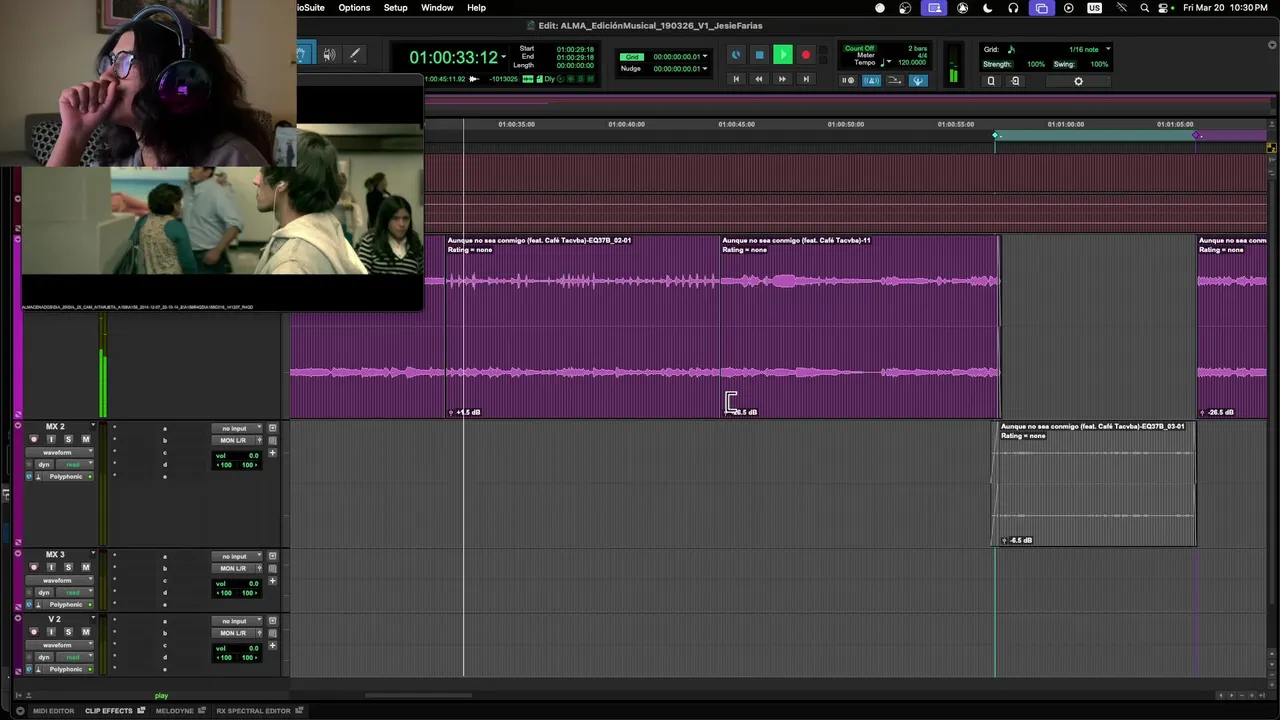Open the Help menu
1280x720 pixels.
(x=476, y=8)
